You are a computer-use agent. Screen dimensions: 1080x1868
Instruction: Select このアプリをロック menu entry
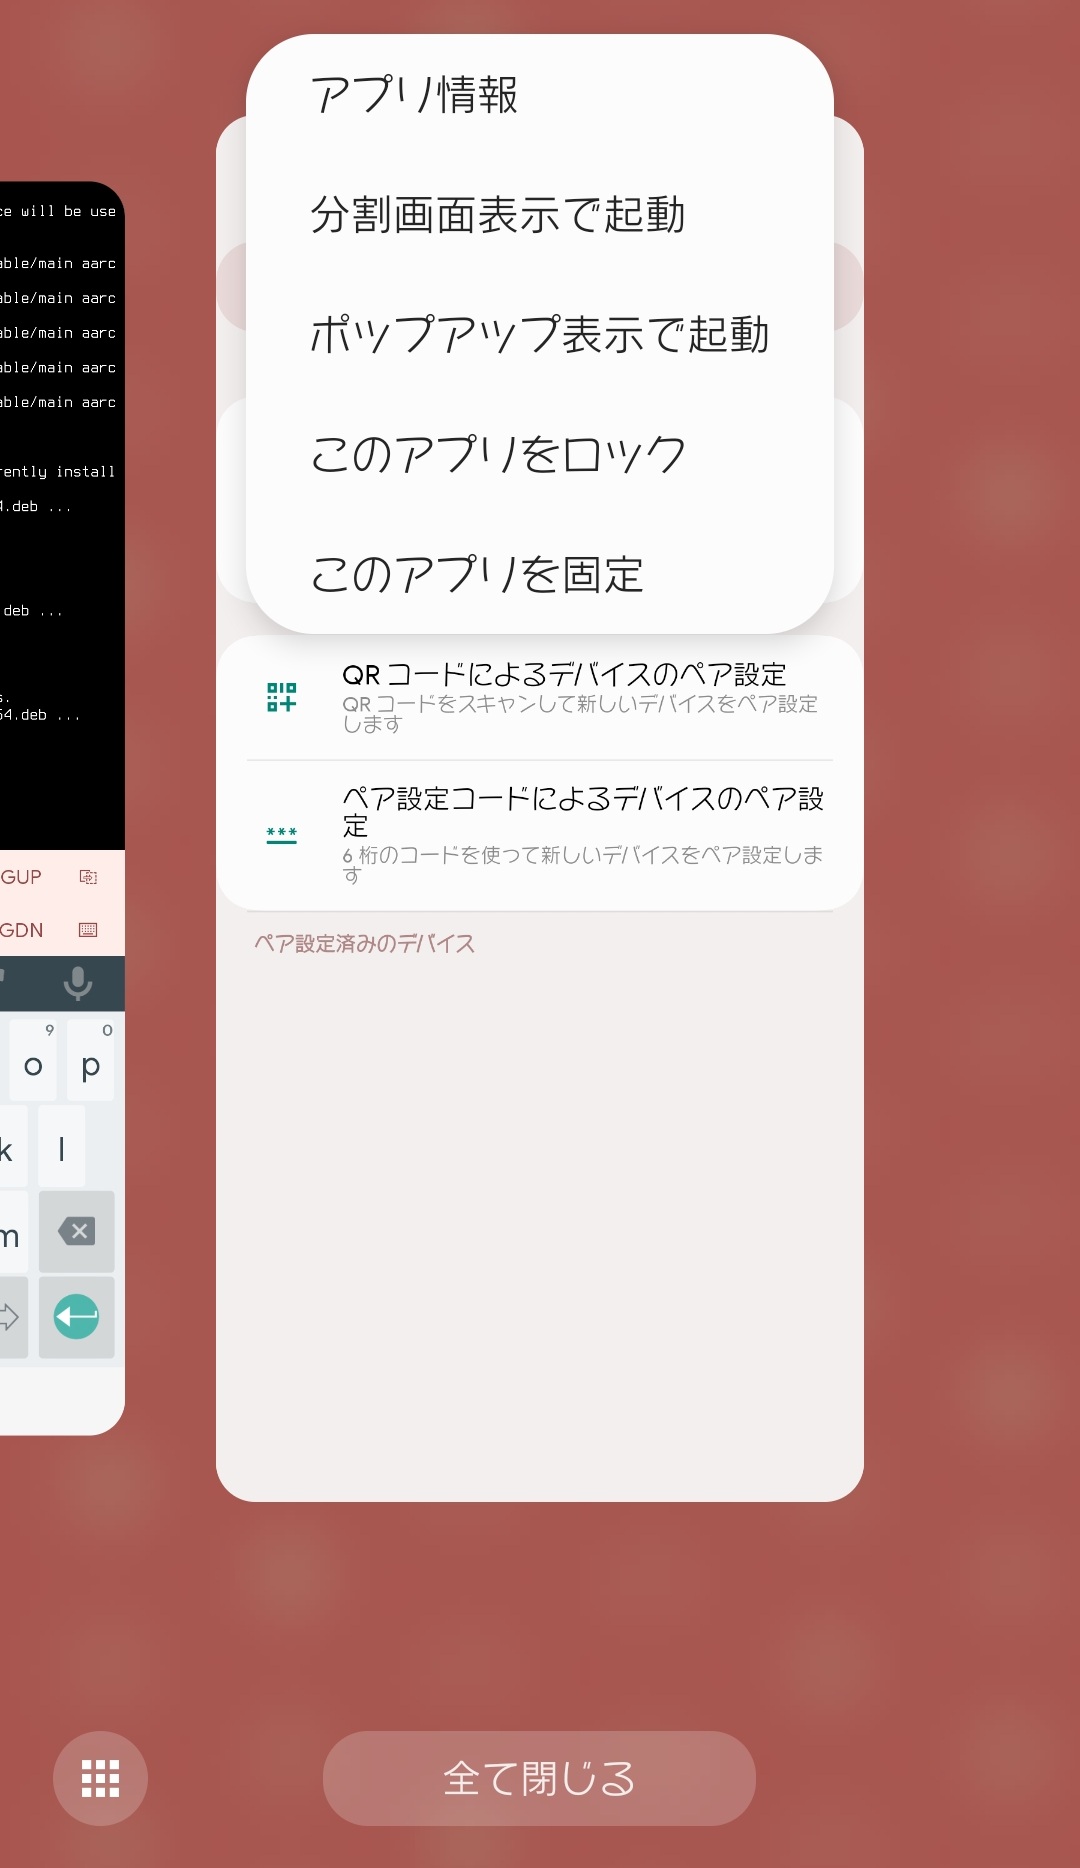[497, 455]
